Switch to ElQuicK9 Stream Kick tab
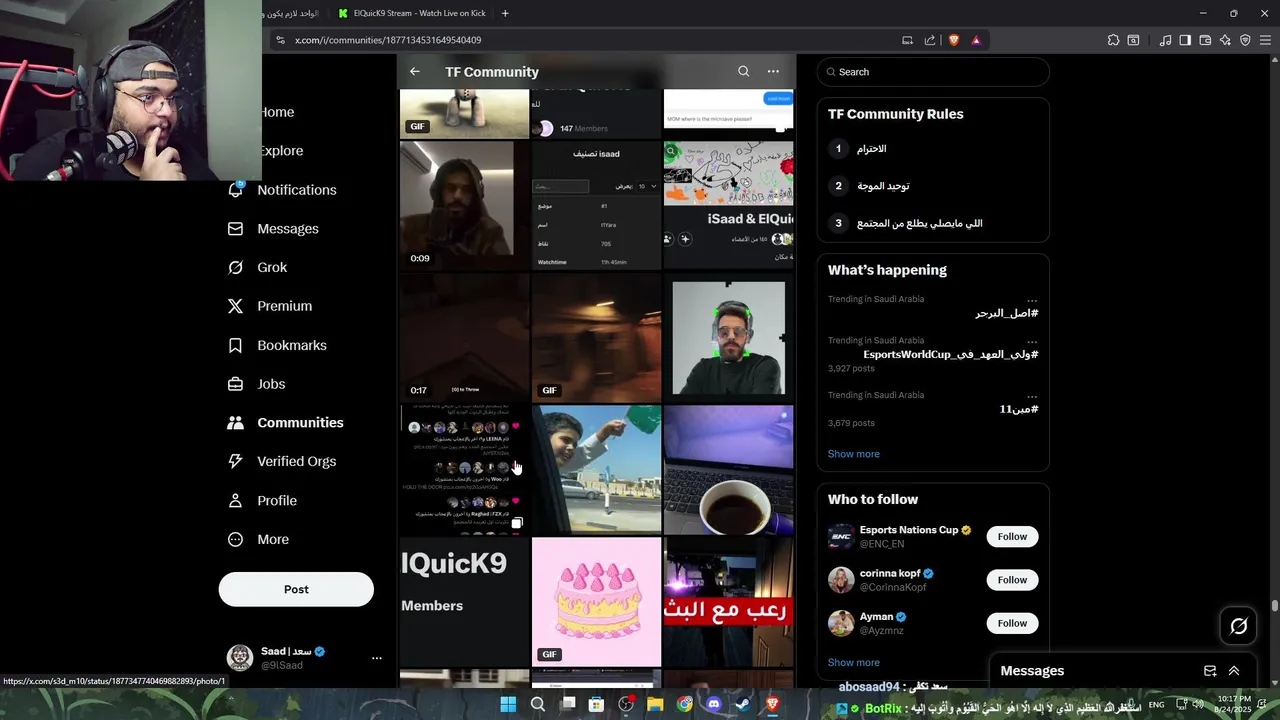 tap(411, 13)
